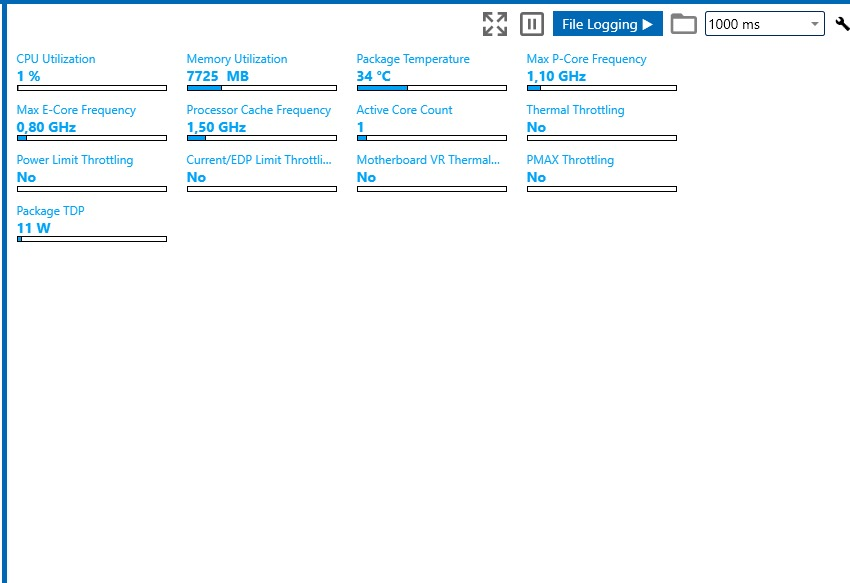Select the Processor Cache Frequency label
This screenshot has width=850, height=583.
(x=259, y=110)
